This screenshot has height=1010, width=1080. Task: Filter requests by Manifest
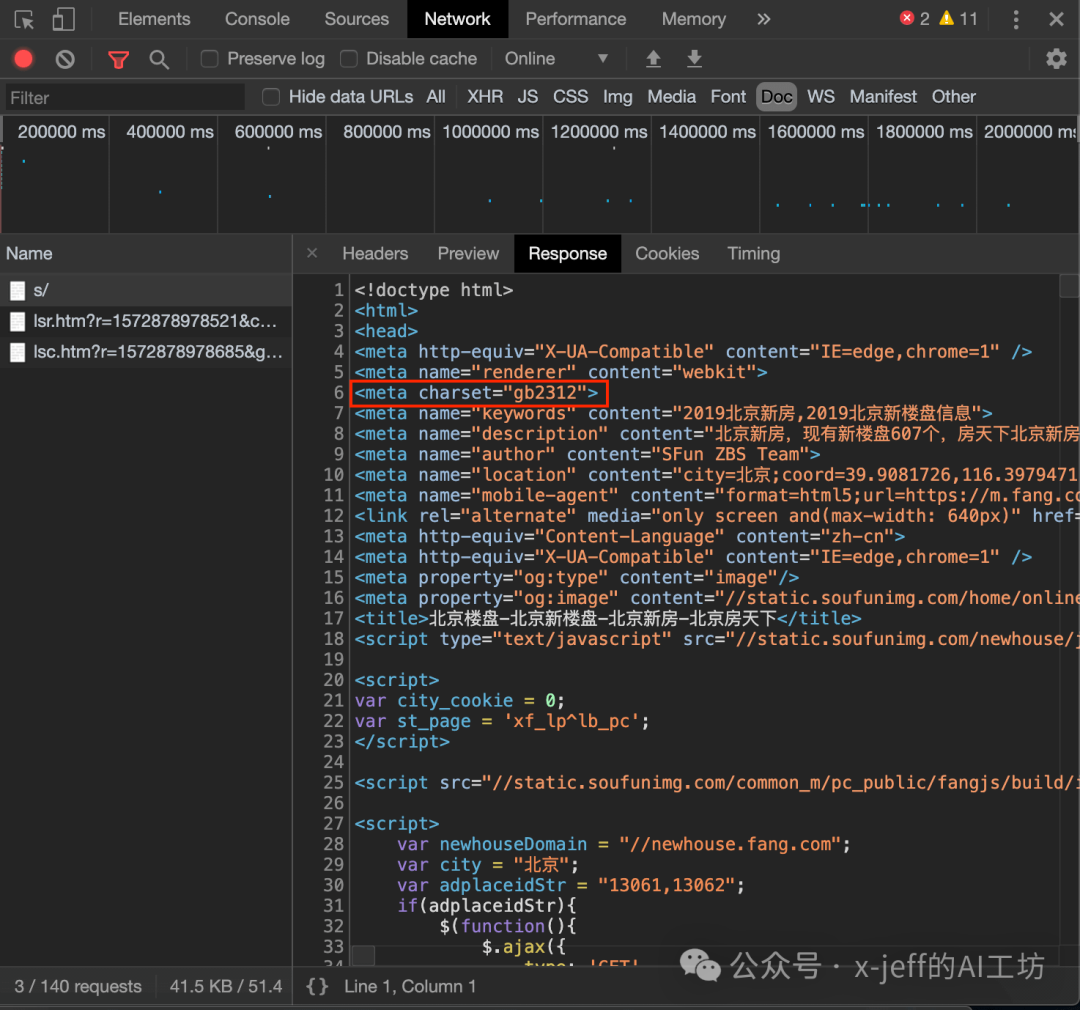883,97
